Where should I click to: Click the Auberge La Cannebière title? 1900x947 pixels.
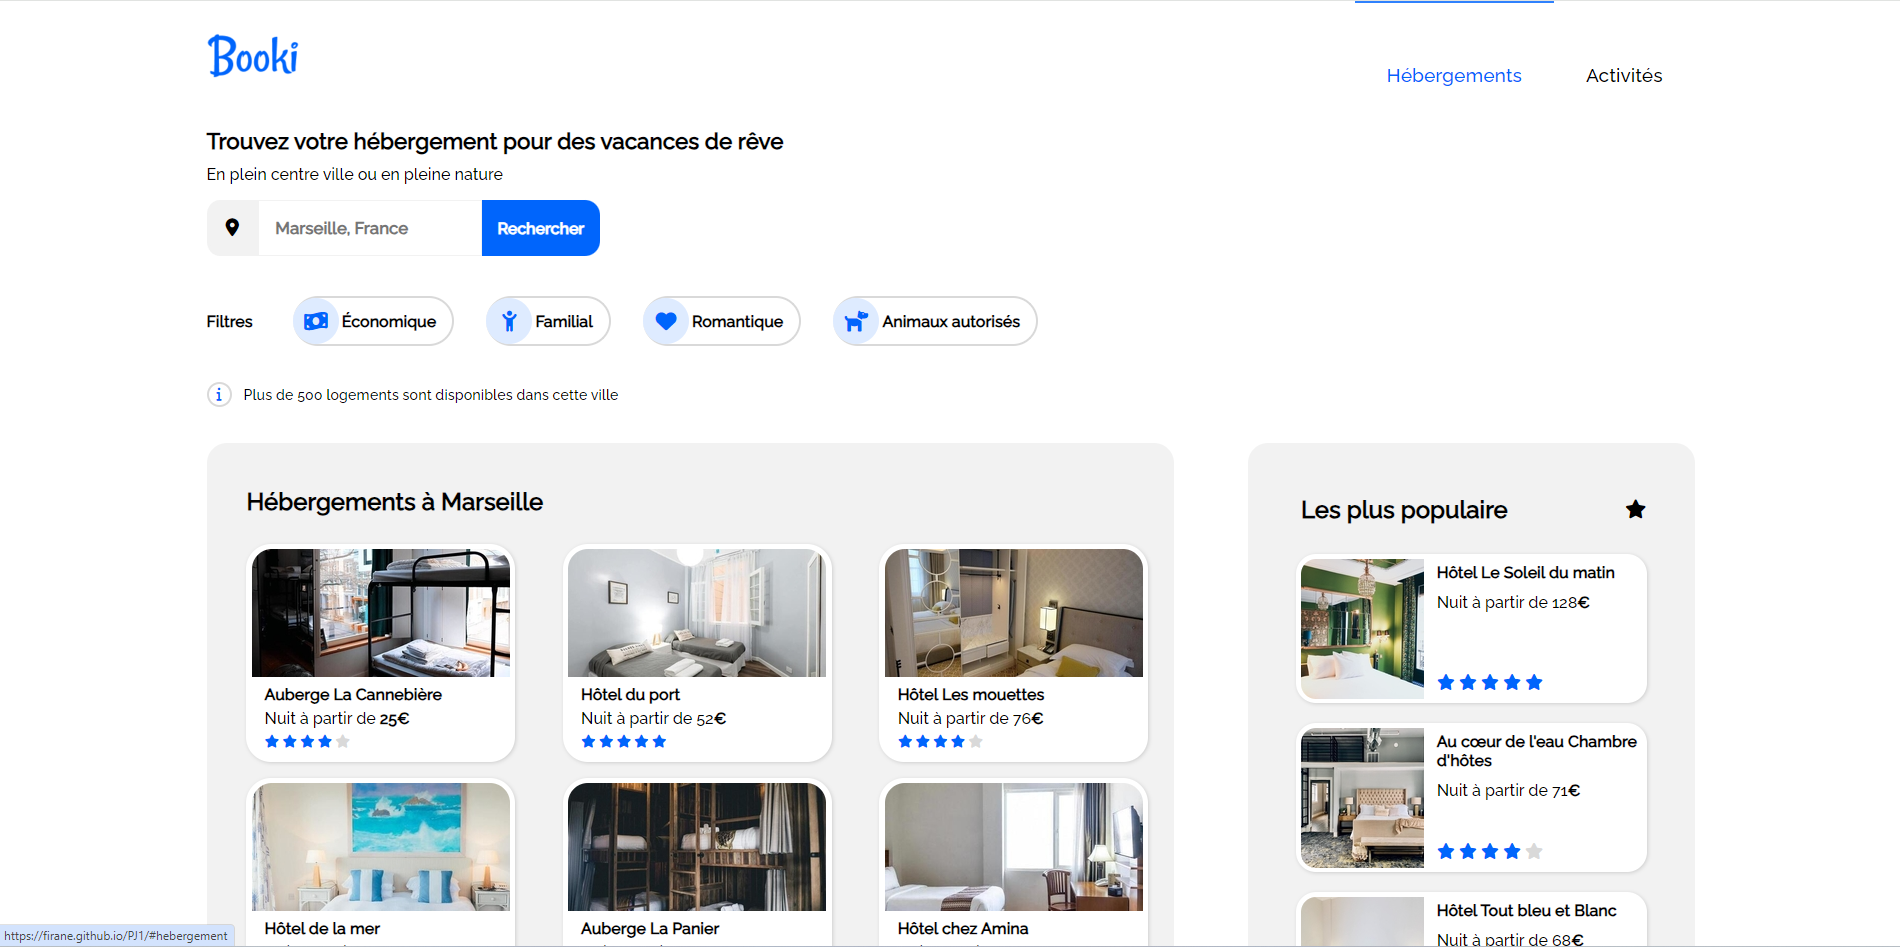pos(353,694)
